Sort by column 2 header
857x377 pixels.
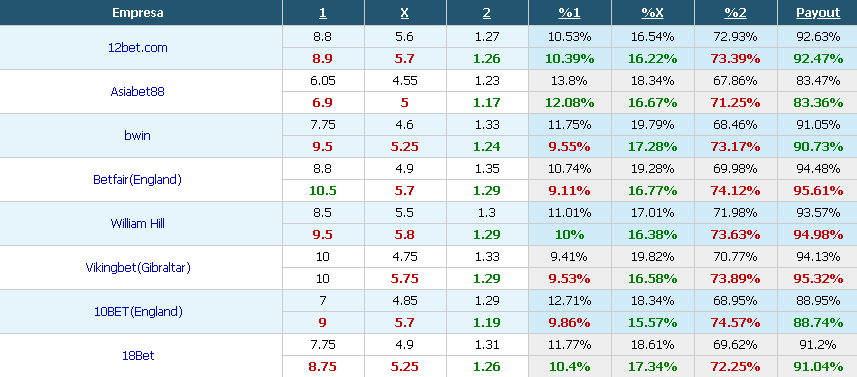pos(486,13)
